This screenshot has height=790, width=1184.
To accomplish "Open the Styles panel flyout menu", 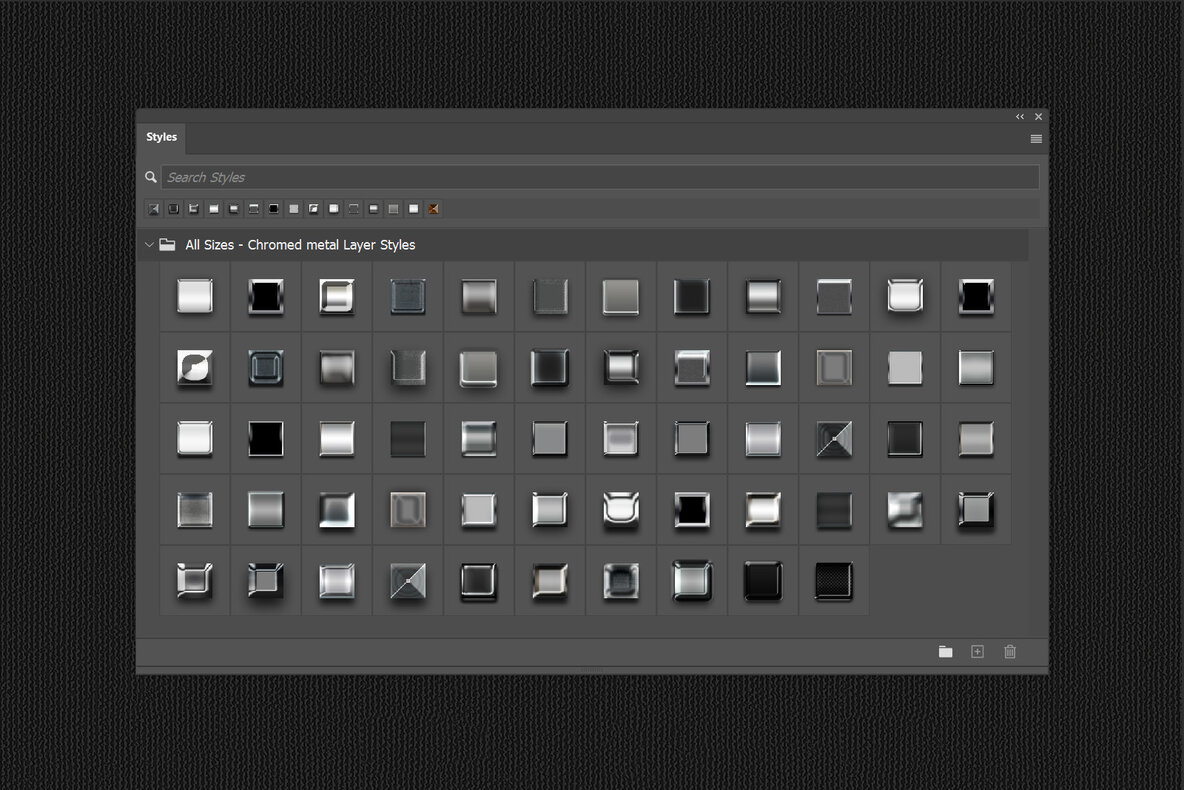I will tap(1036, 139).
